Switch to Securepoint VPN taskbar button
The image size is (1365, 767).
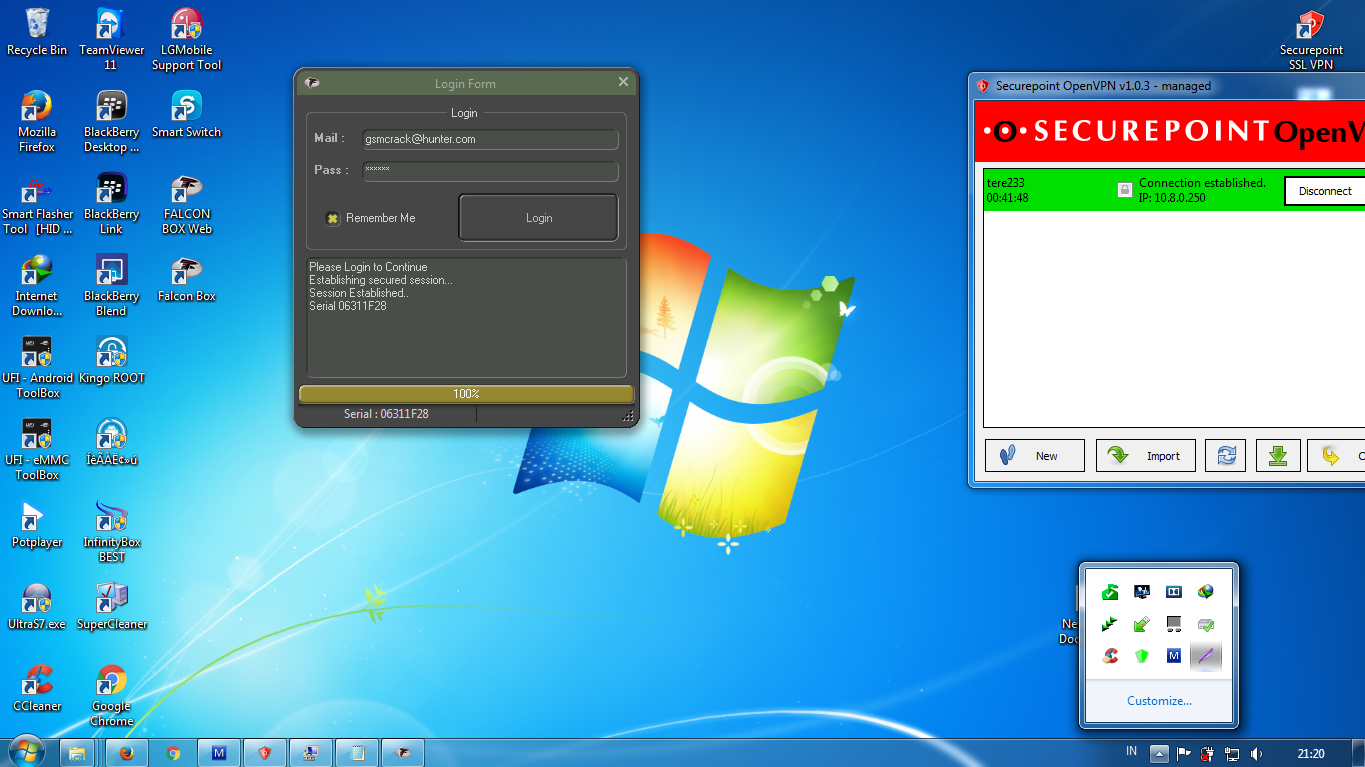click(265, 753)
